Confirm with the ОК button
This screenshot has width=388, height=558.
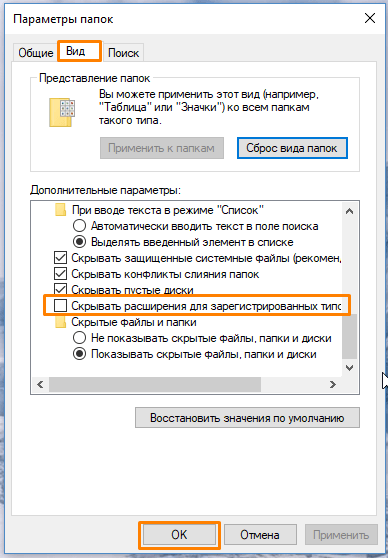(x=179, y=535)
